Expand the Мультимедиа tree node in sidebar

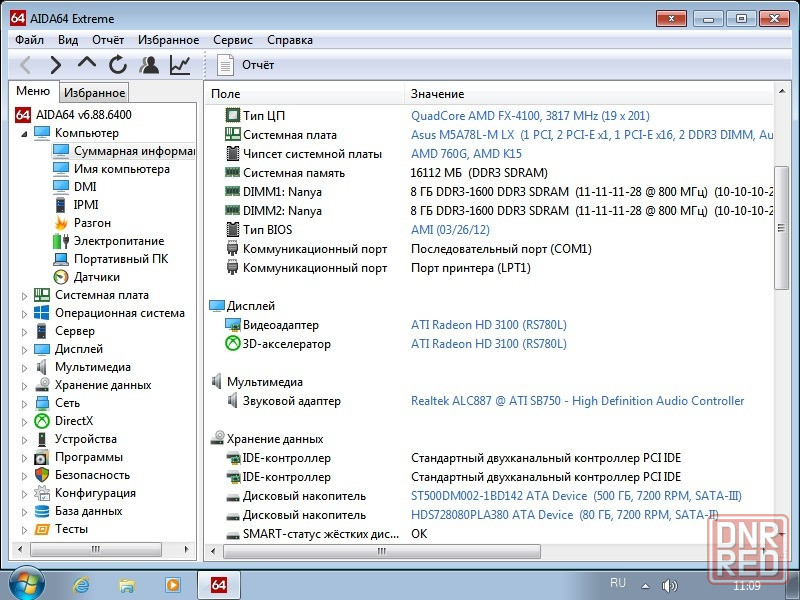24,368
